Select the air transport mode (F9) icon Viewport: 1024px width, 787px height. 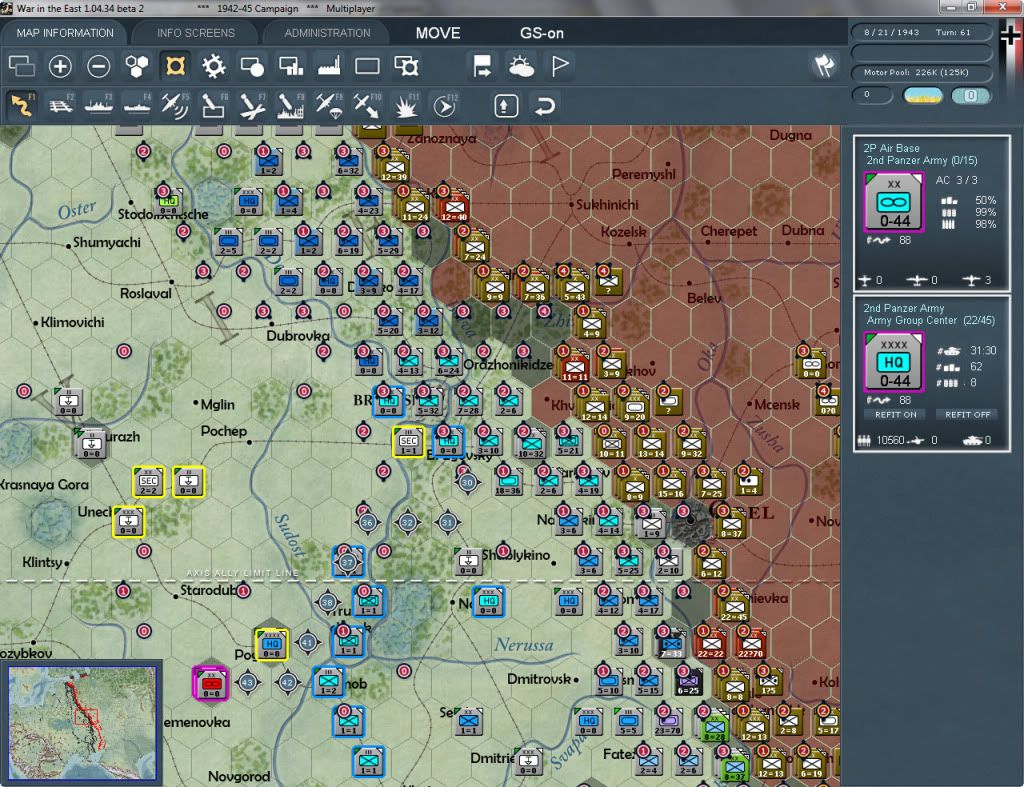point(328,106)
